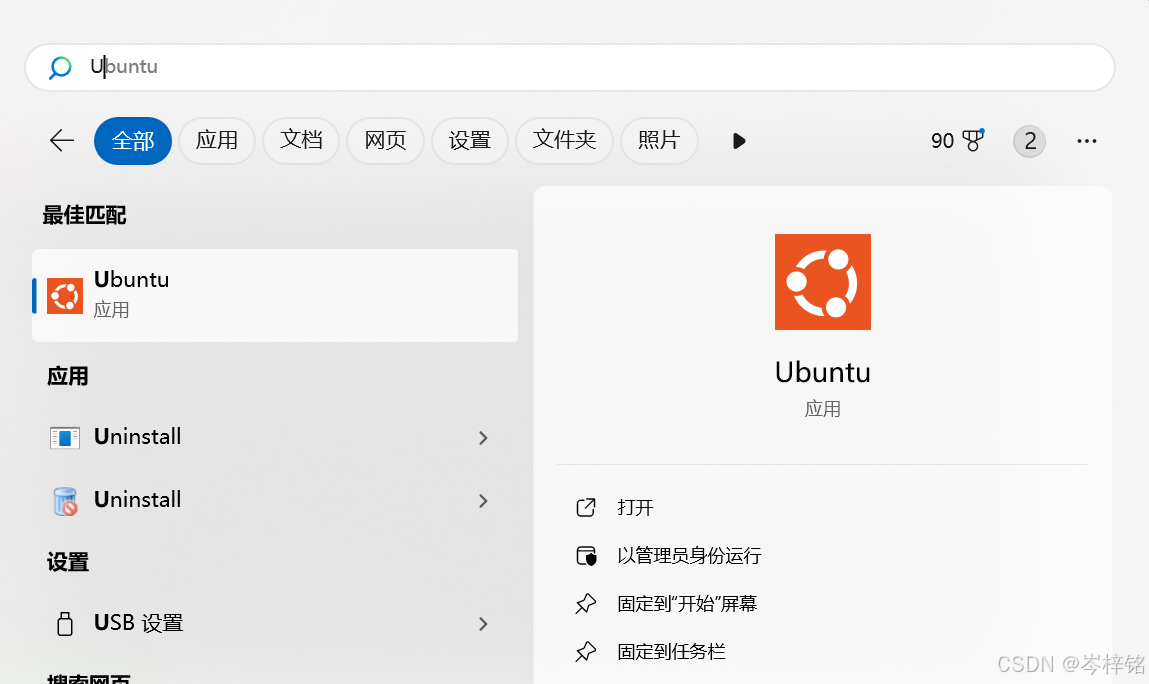Expand USB 设置 result chevron
Image resolution: width=1149 pixels, height=684 pixels.
(483, 624)
